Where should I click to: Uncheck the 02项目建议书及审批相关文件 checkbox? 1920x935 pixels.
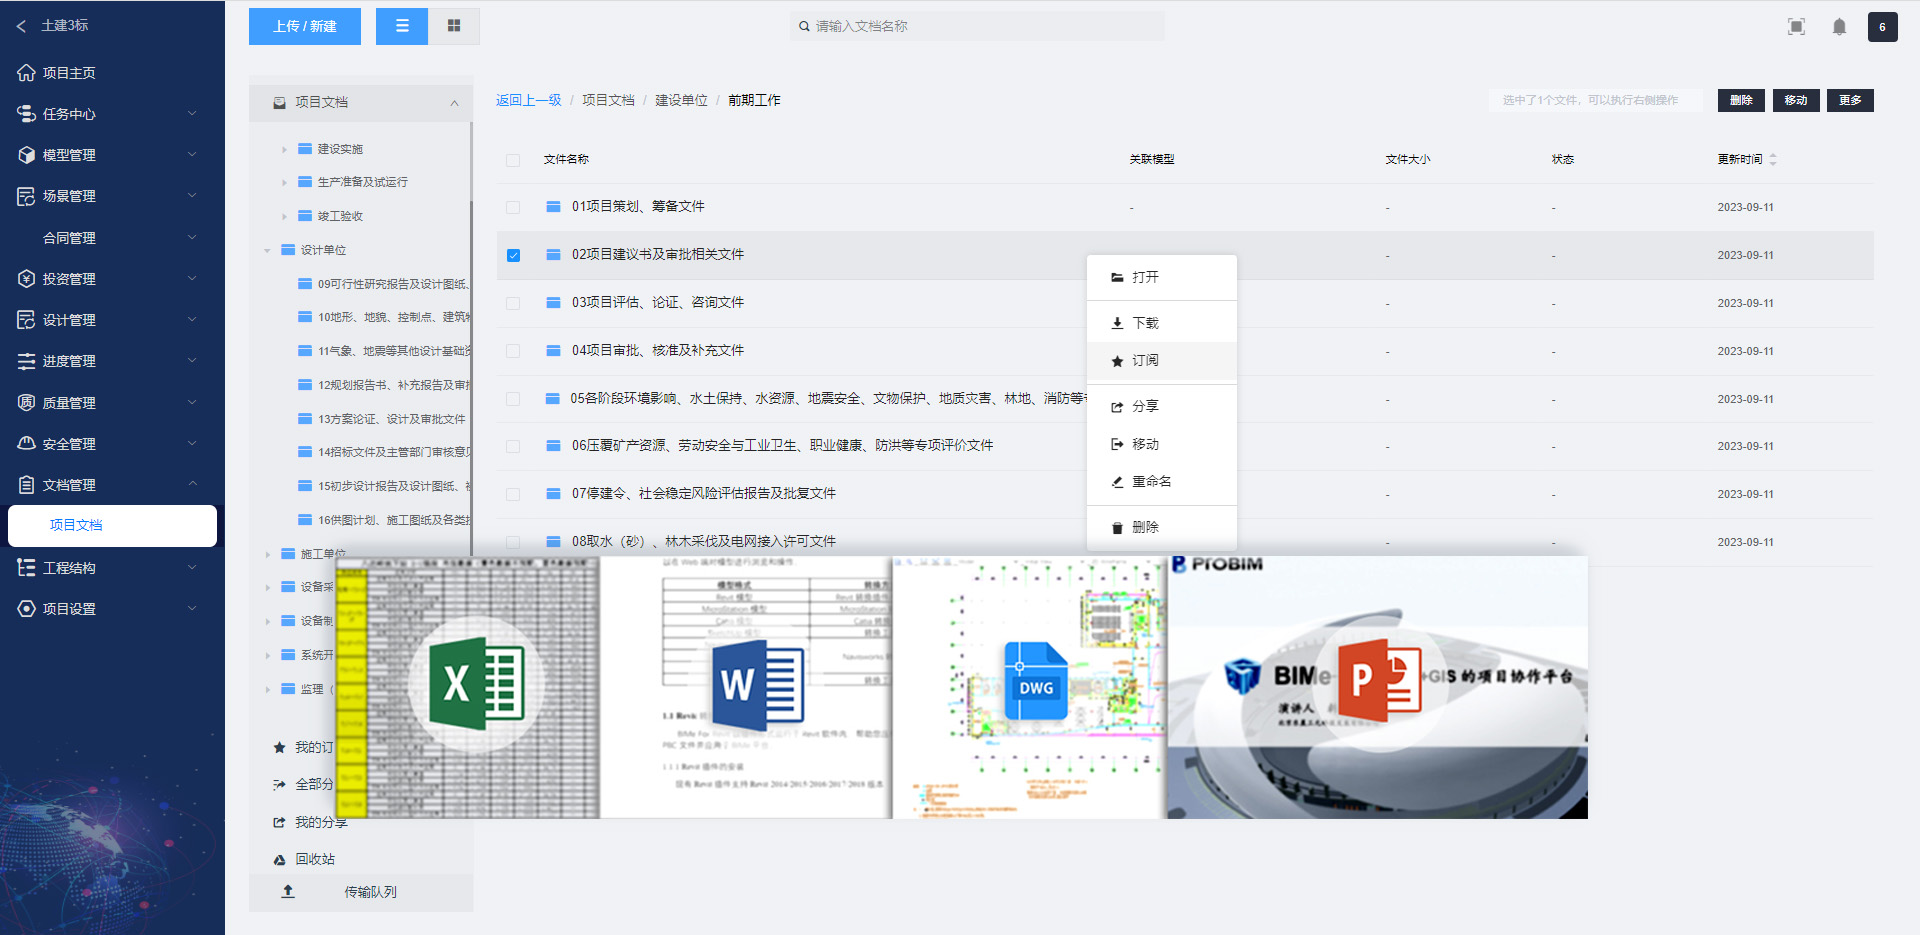pyautogui.click(x=513, y=255)
